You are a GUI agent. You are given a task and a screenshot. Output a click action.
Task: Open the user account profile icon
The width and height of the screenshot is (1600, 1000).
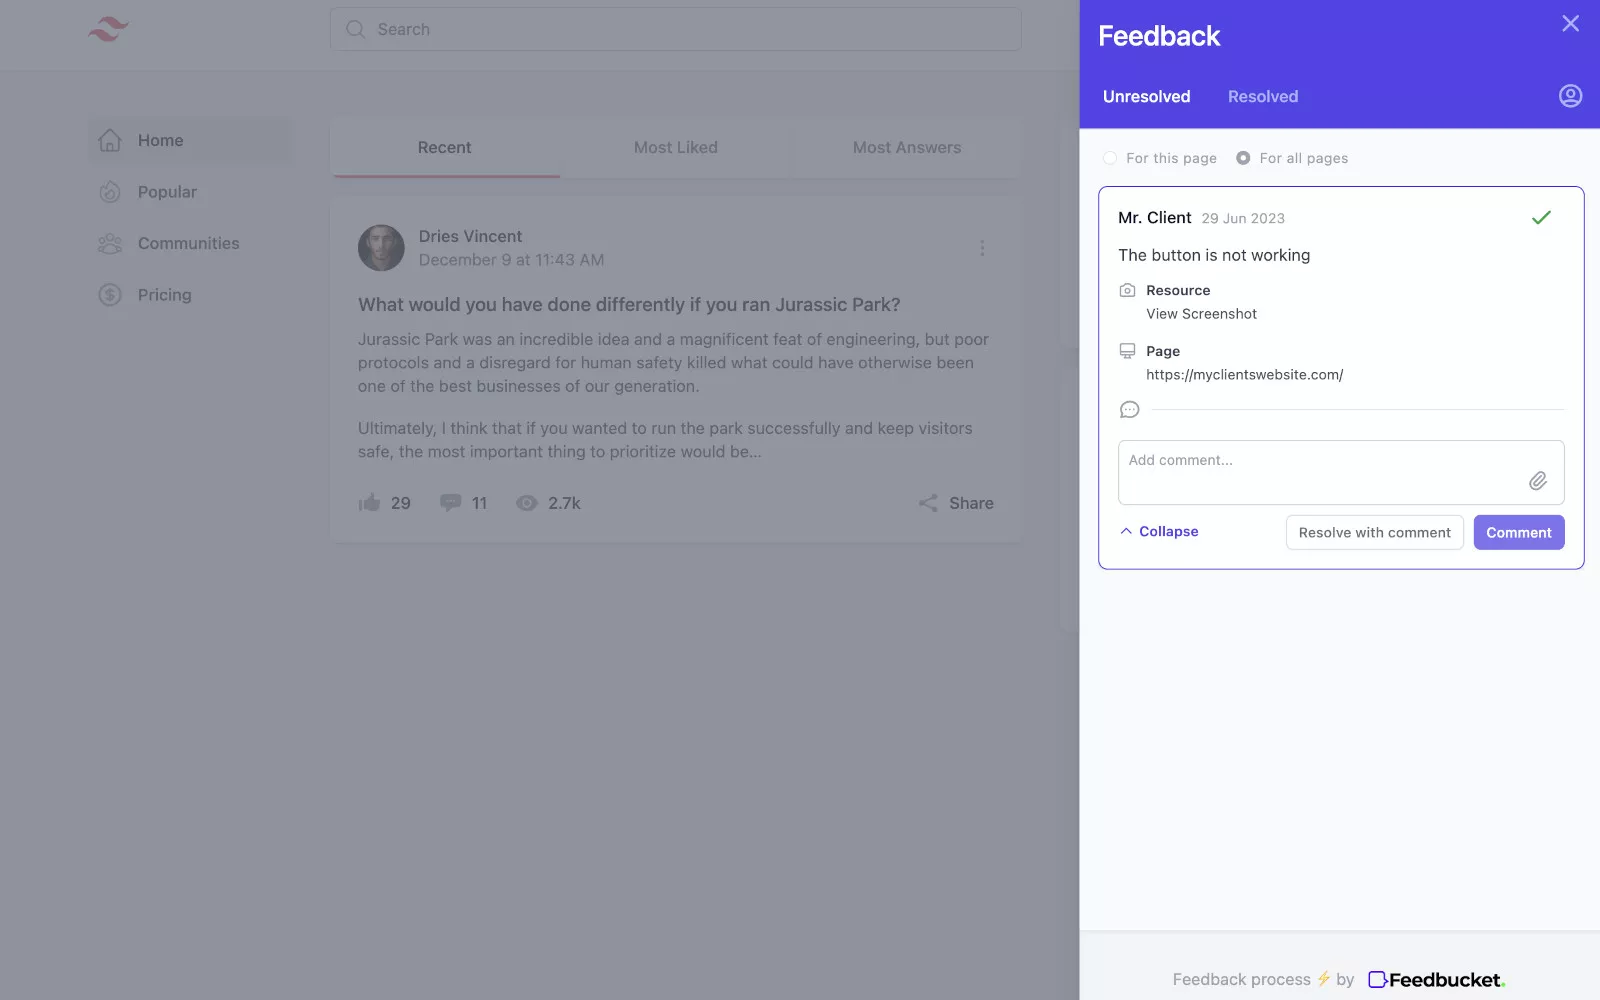tap(1570, 96)
